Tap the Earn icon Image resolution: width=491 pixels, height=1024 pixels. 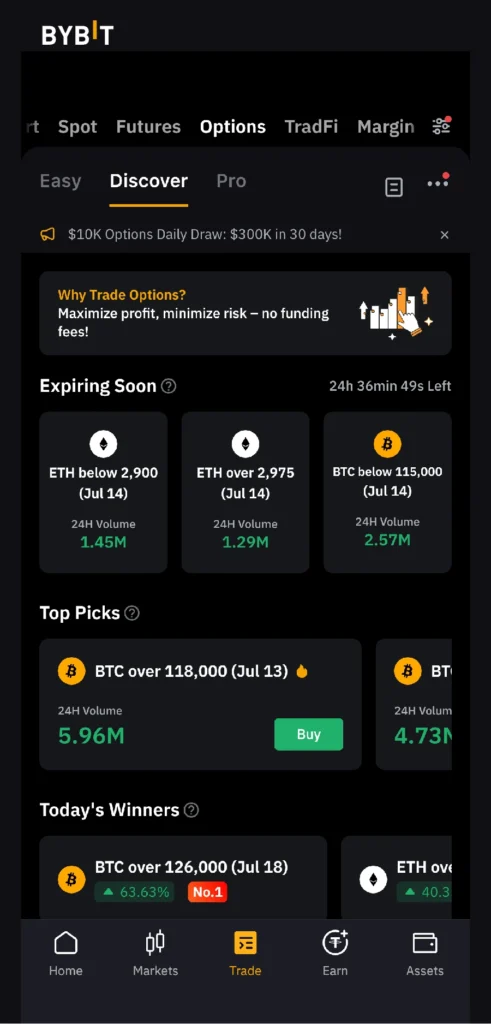(x=335, y=943)
